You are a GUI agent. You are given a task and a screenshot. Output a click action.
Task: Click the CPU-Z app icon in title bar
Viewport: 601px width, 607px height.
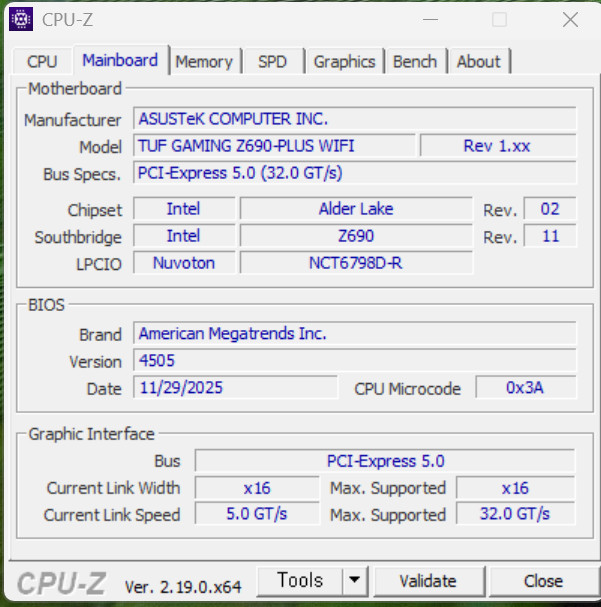[x=21, y=19]
